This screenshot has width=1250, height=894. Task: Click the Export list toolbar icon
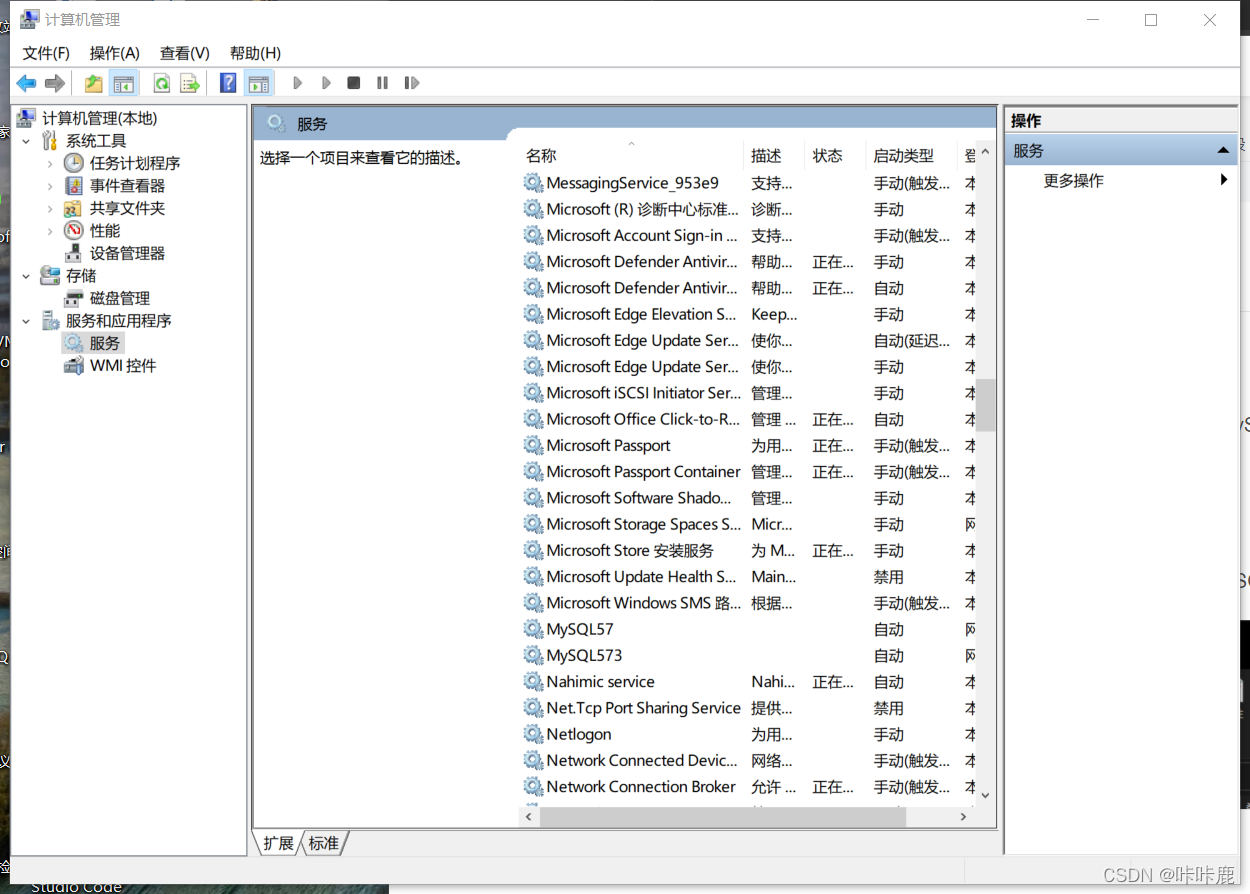pos(189,83)
